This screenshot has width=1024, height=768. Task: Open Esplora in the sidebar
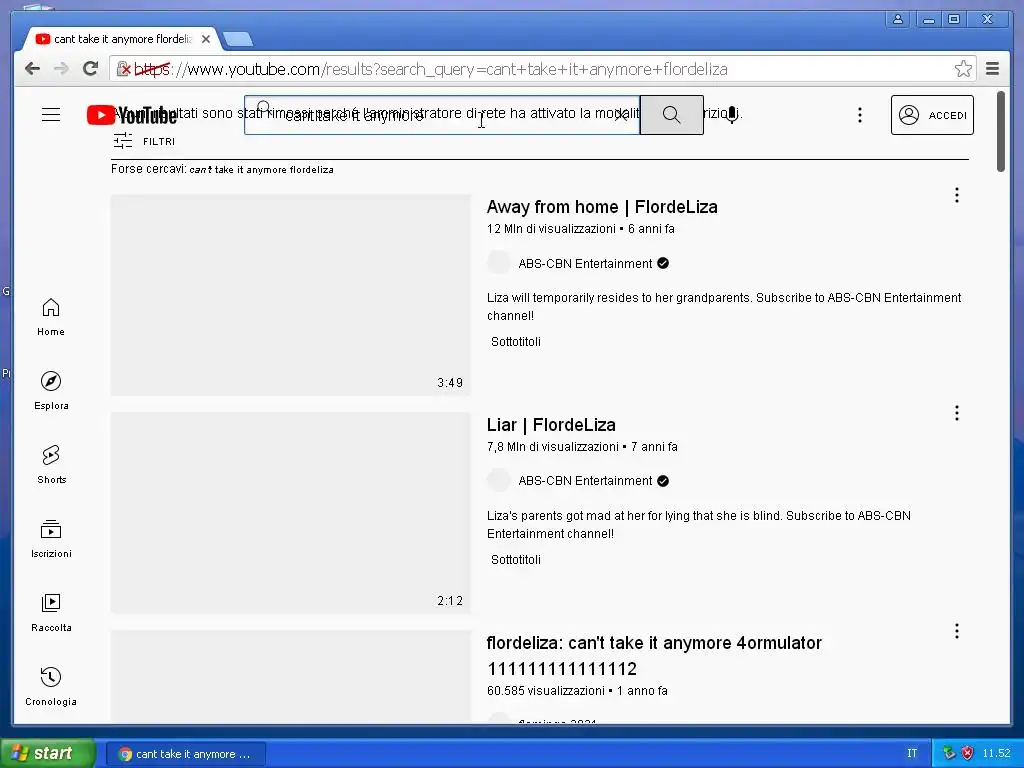[x=51, y=391]
